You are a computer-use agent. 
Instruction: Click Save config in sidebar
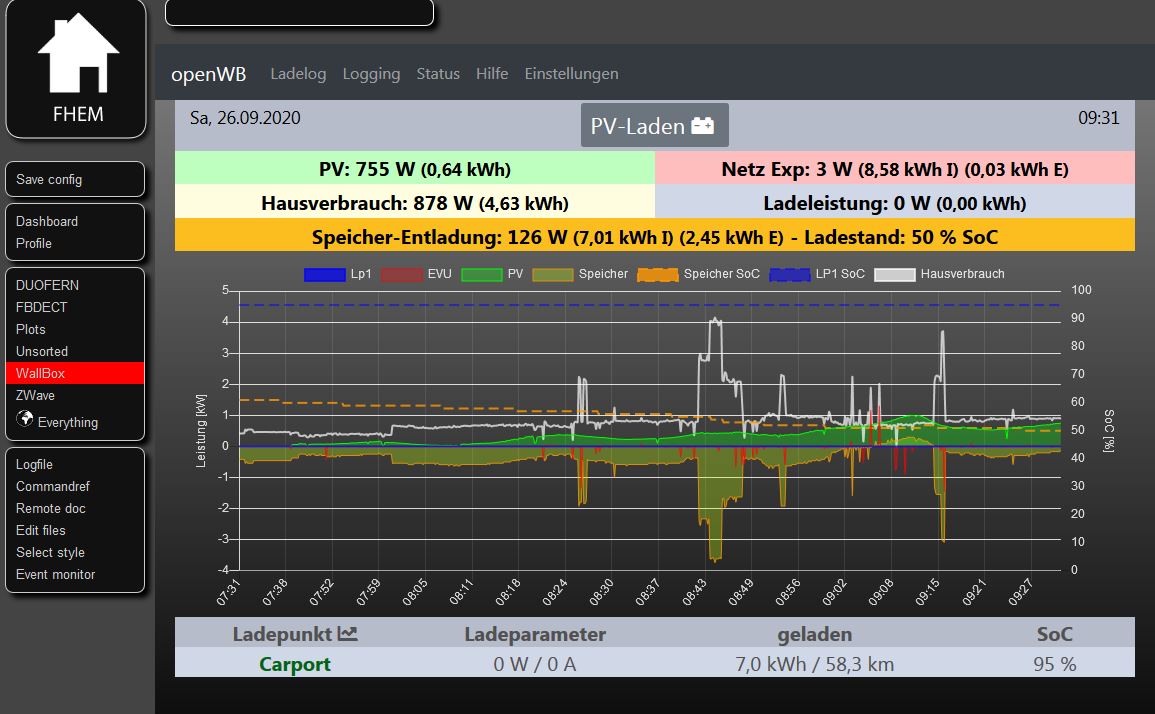pyautogui.click(x=49, y=180)
